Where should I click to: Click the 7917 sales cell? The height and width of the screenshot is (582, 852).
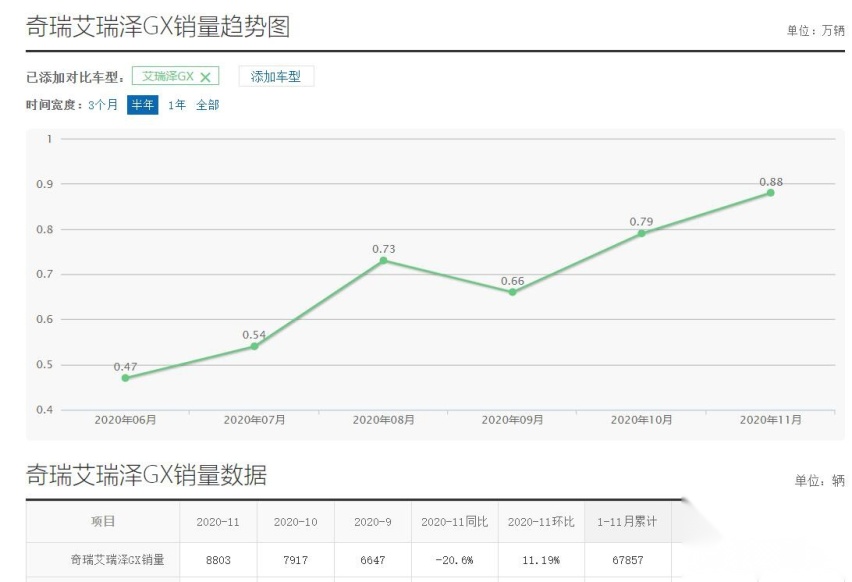click(296, 560)
